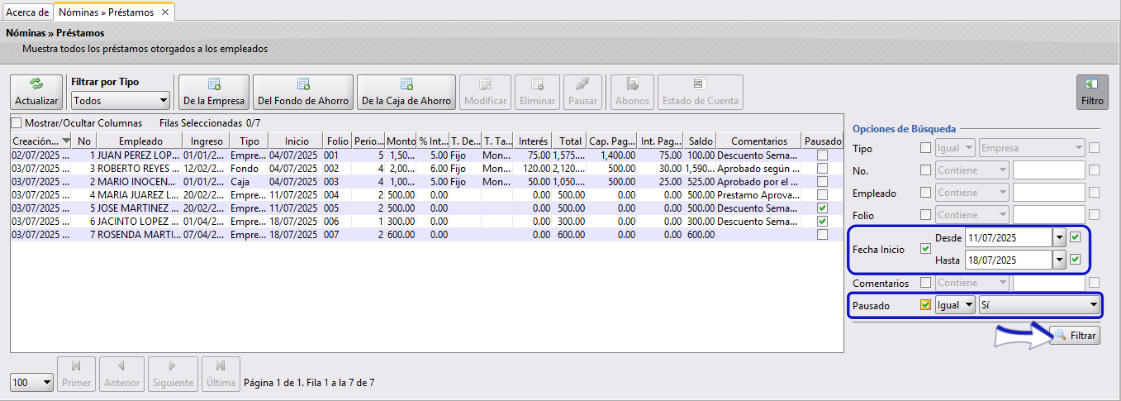This screenshot has height=401, width=1121.
Task: Switch to the Acerca de tab
Action: pyautogui.click(x=27, y=12)
